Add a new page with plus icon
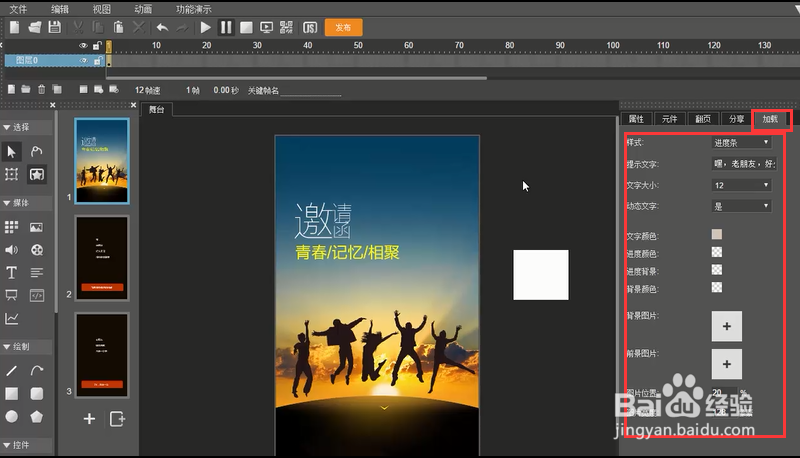 89,419
